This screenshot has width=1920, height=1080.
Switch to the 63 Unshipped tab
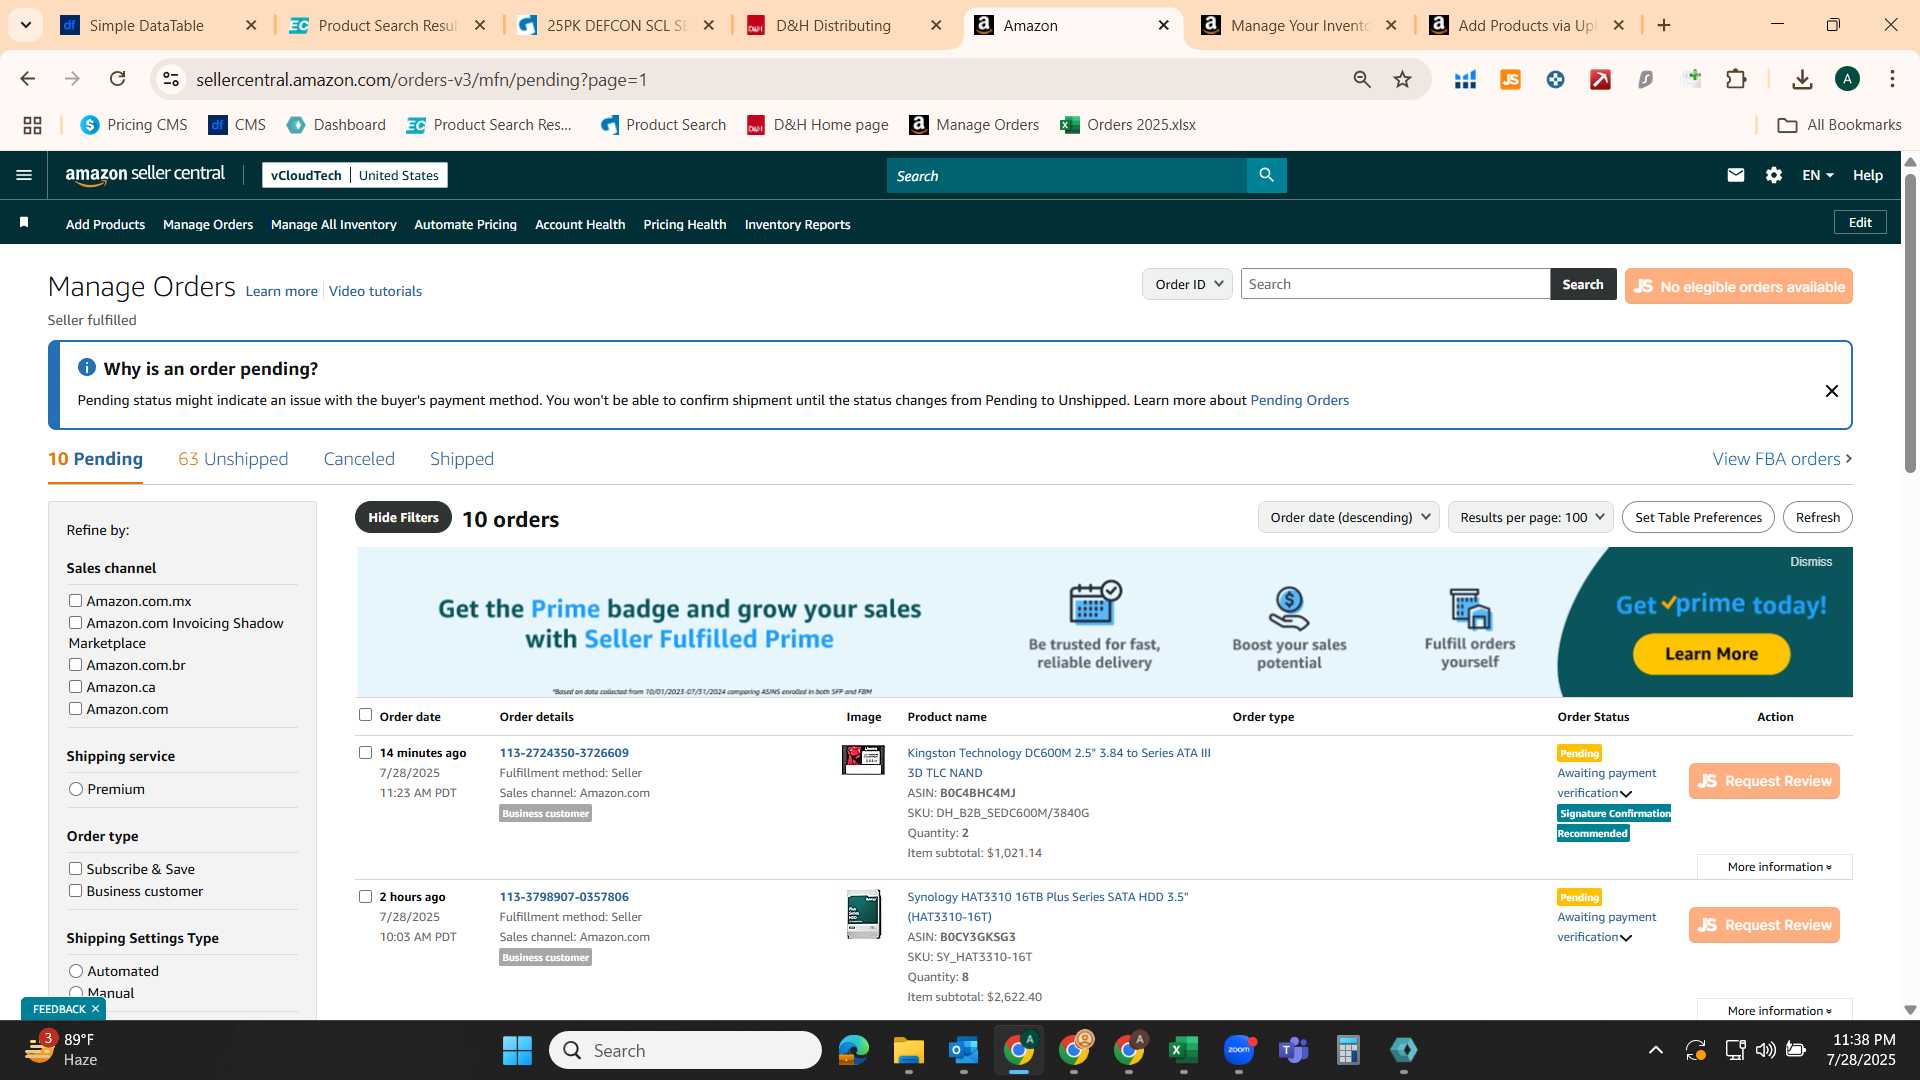tap(233, 459)
